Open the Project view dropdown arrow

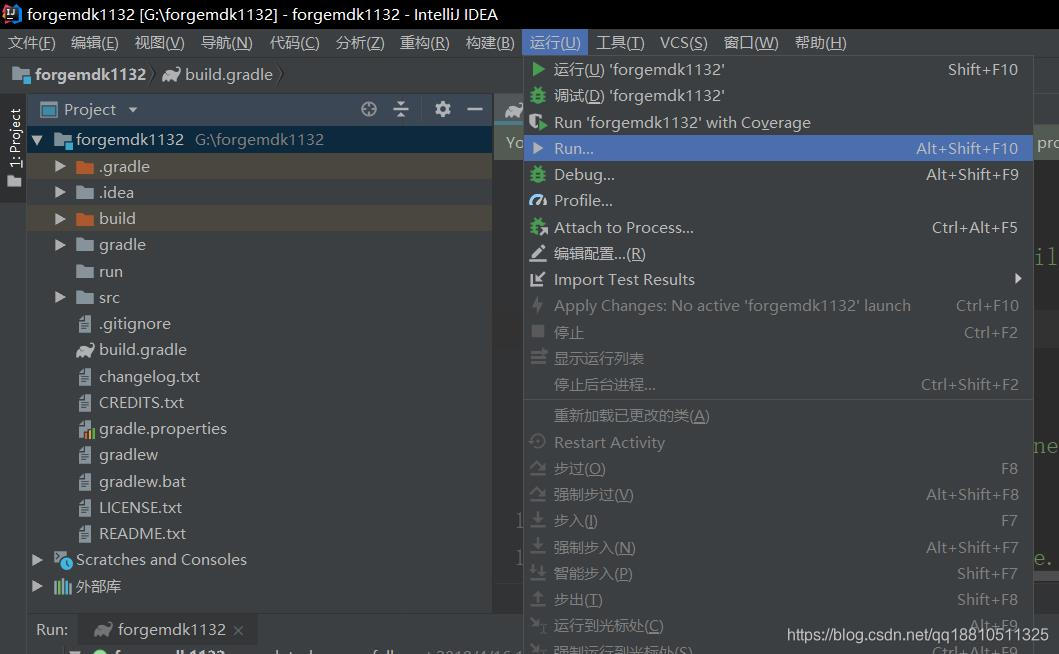tap(133, 109)
